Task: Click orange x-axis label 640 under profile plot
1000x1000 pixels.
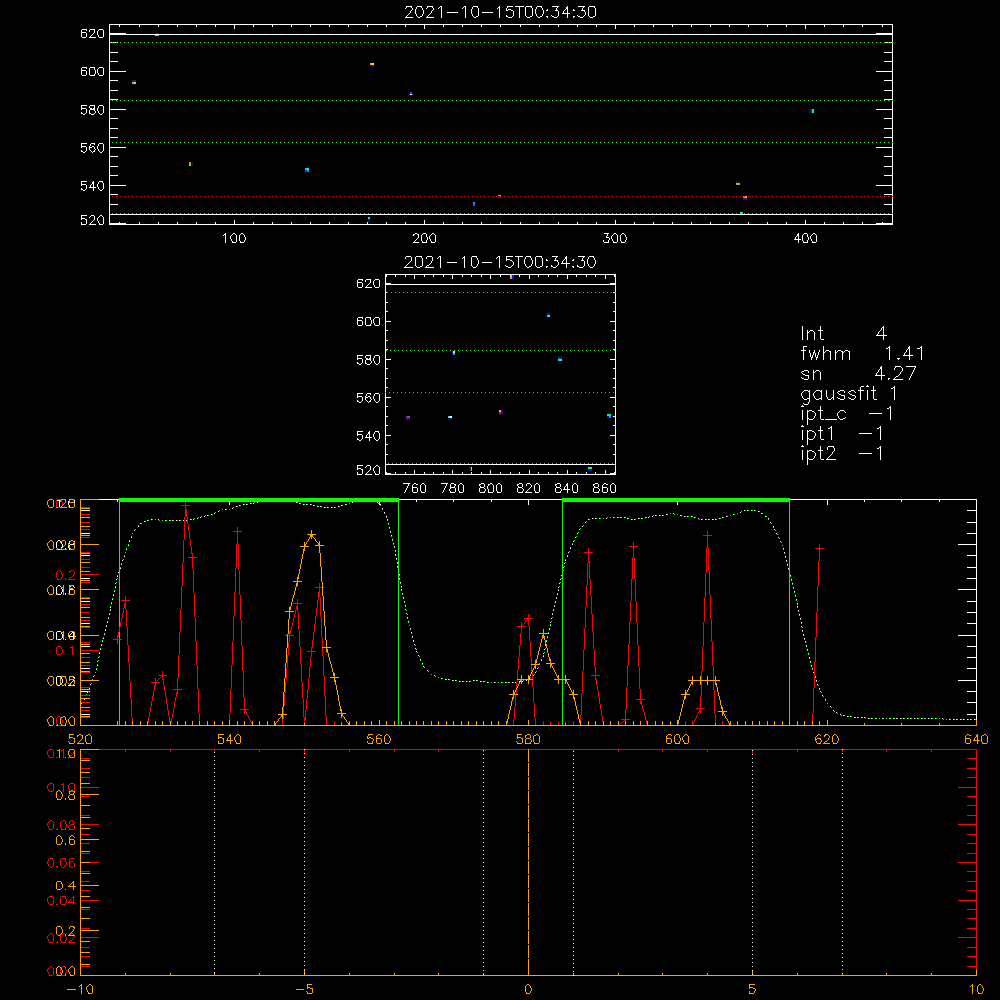Action: (976, 739)
